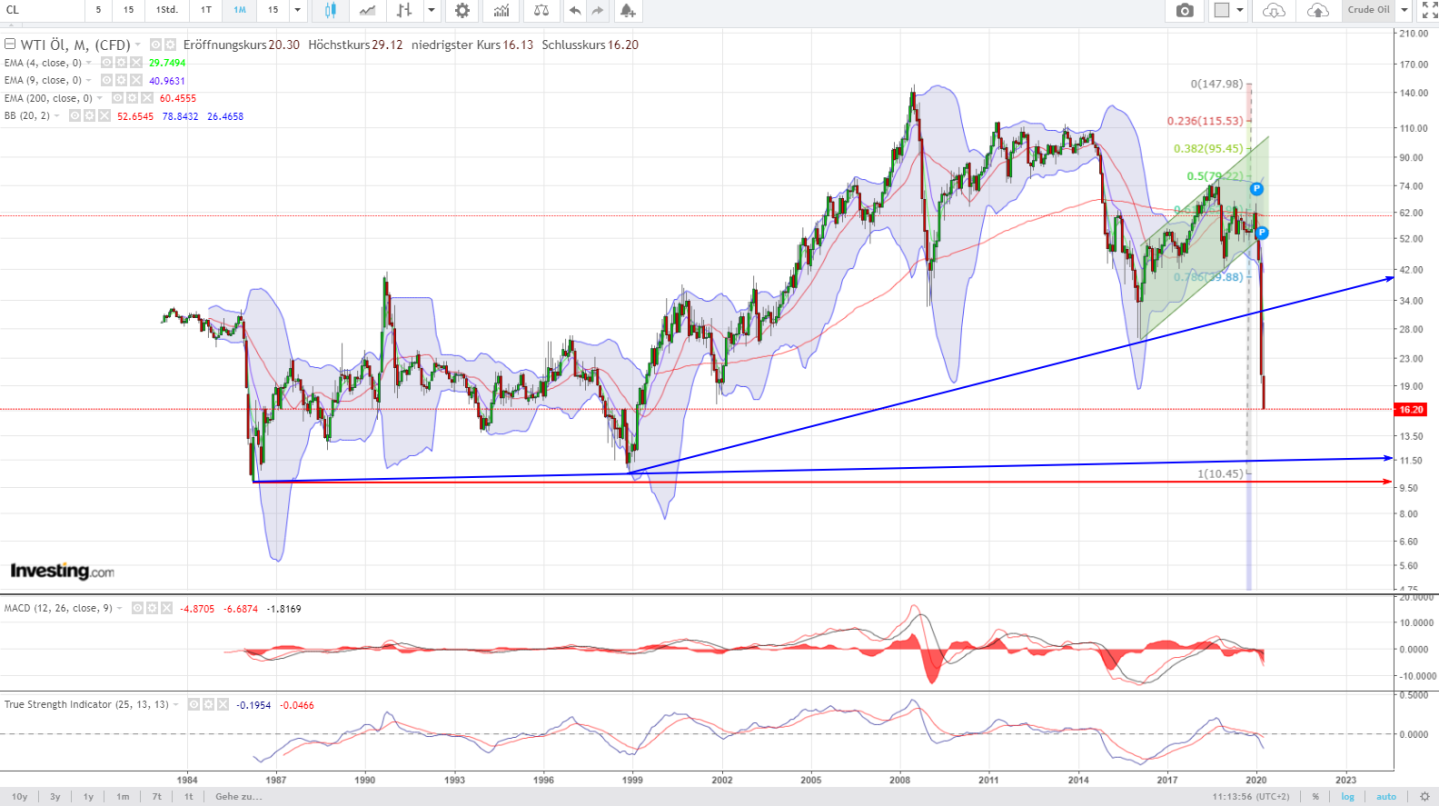Click the CL symbol input field
The width and height of the screenshot is (1439, 806).
tap(40, 10)
